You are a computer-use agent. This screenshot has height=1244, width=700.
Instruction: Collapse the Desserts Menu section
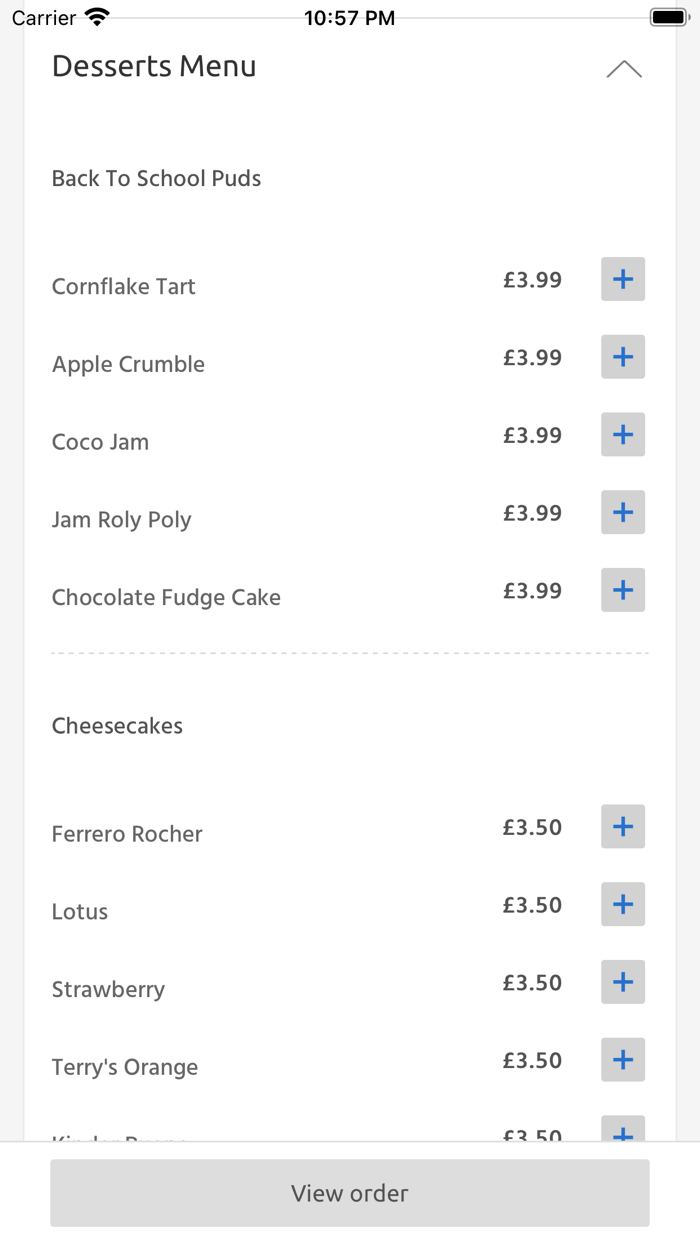click(x=624, y=68)
